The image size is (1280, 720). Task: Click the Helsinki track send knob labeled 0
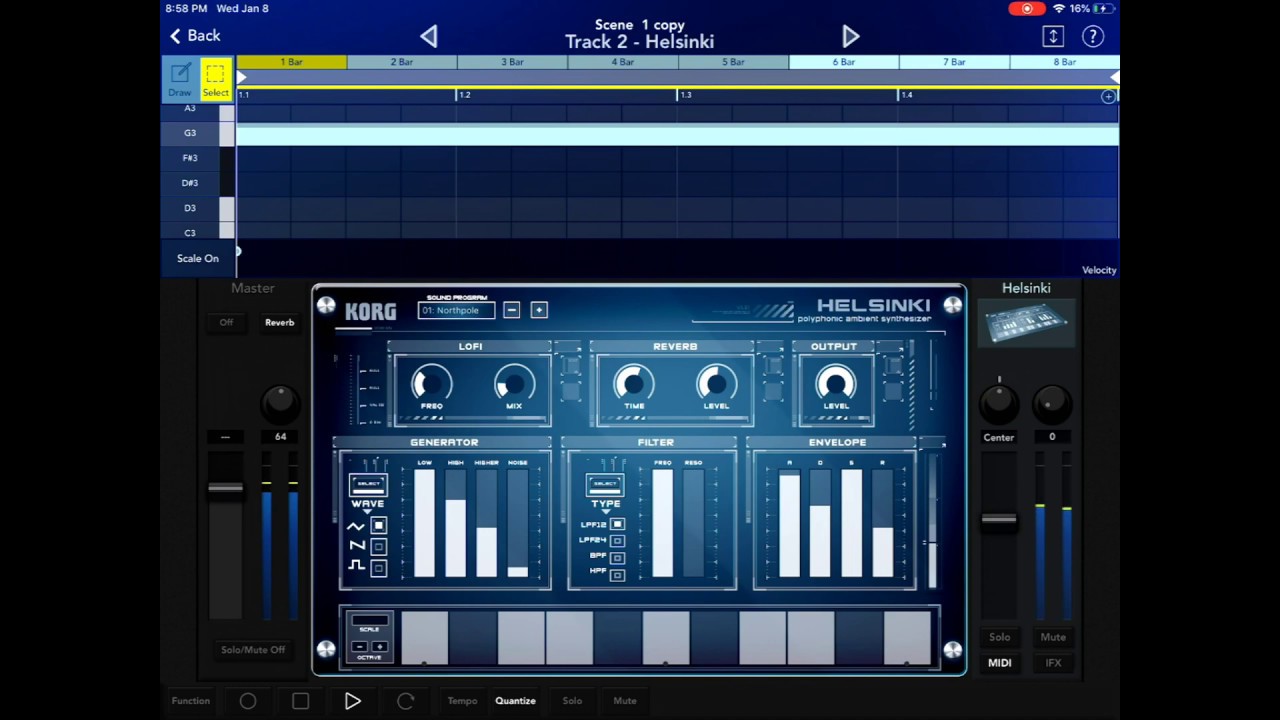pos(1052,402)
